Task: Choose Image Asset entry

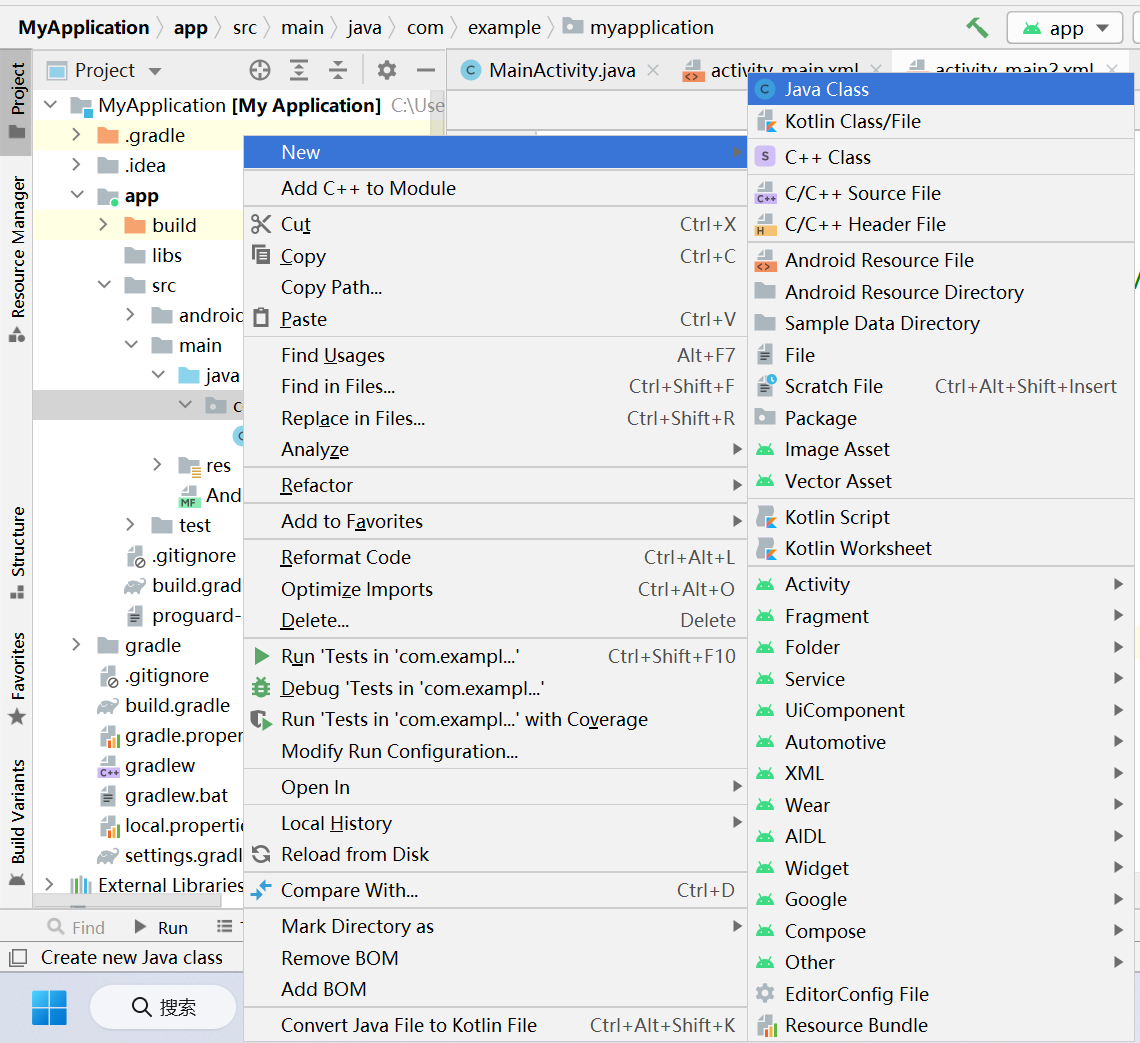Action: [941, 450]
